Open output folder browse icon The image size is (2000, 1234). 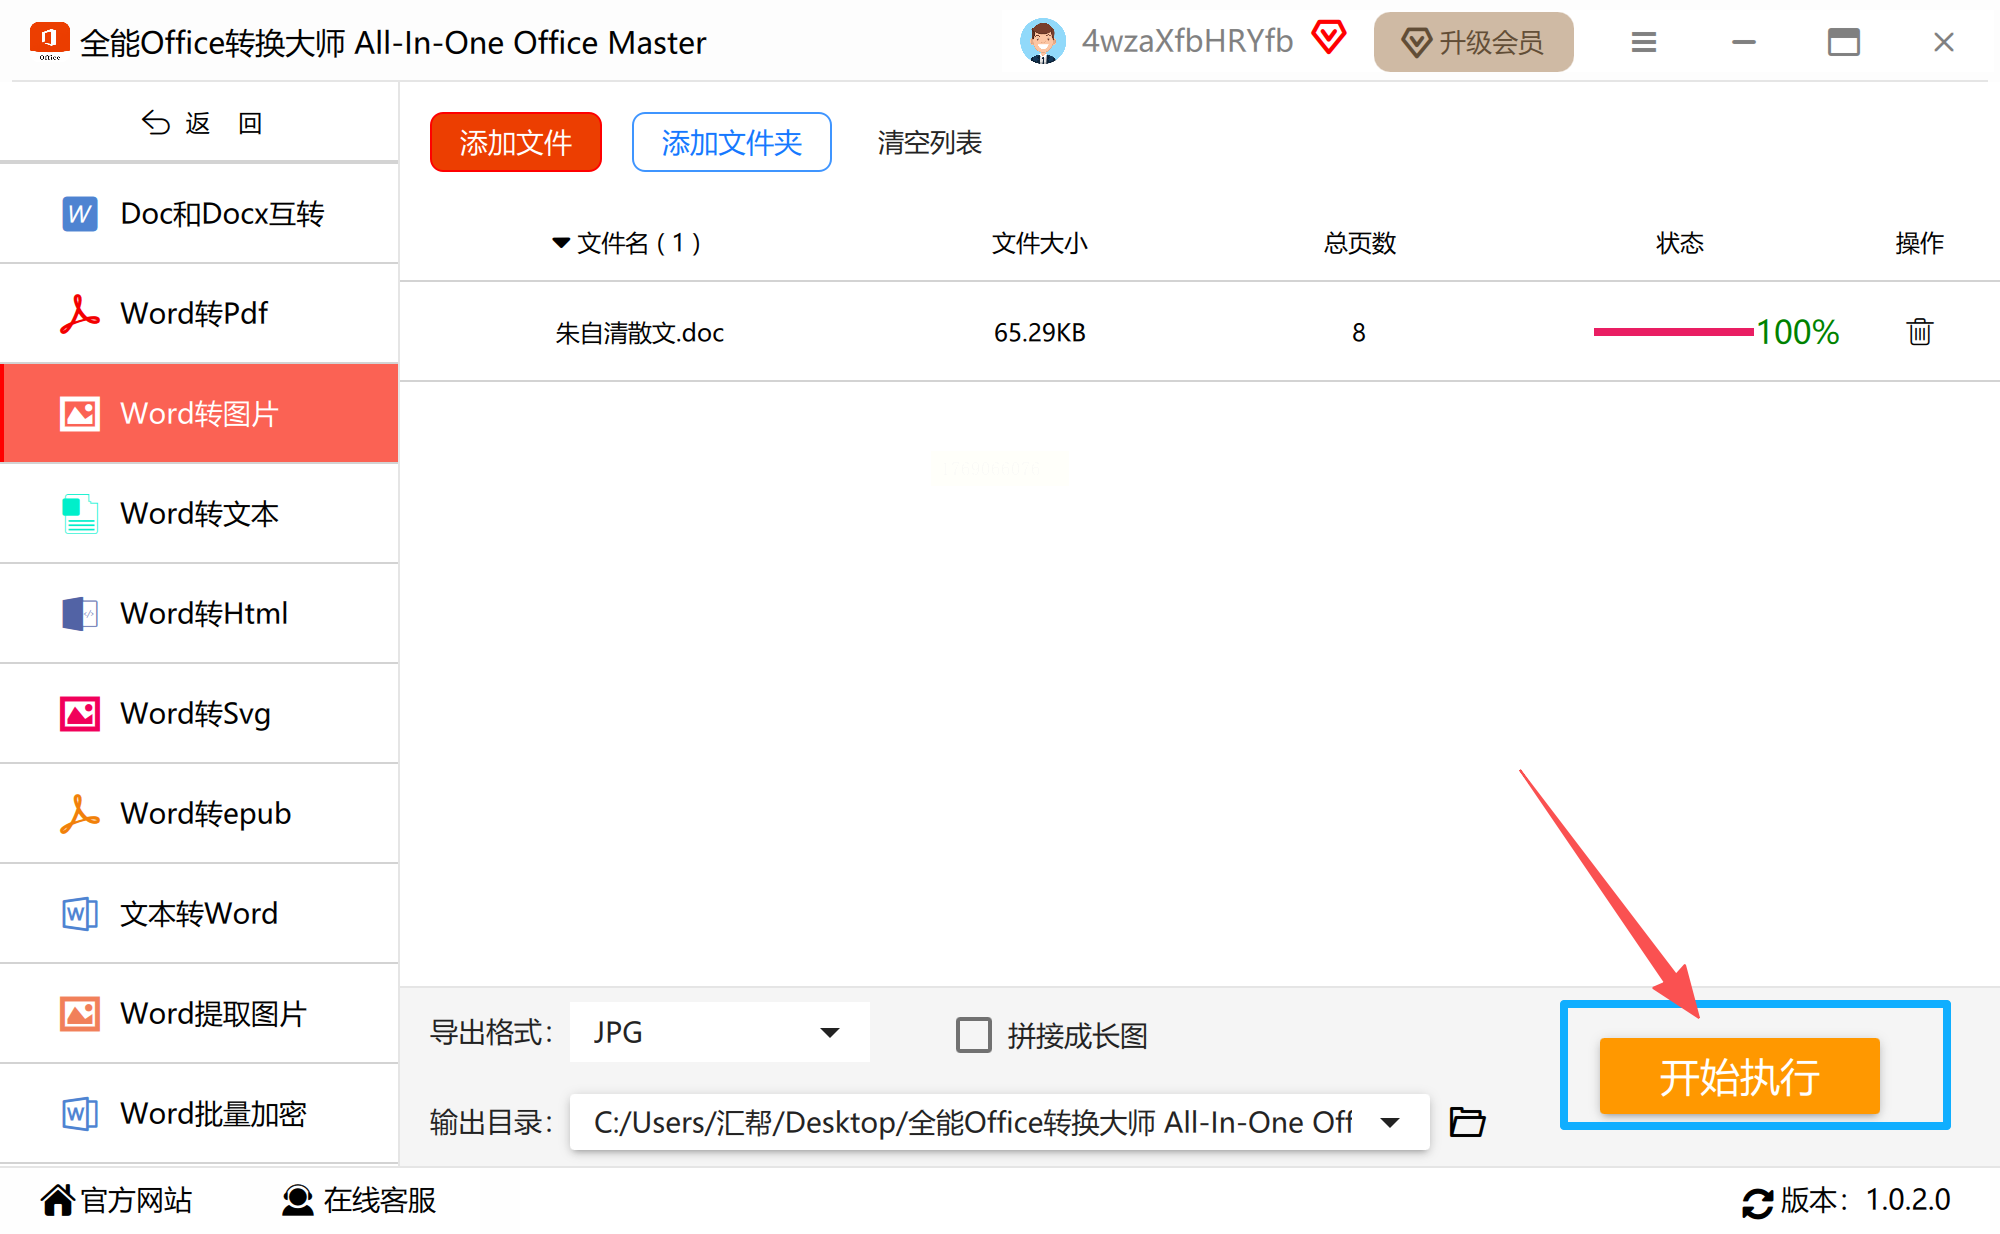click(x=1467, y=1122)
